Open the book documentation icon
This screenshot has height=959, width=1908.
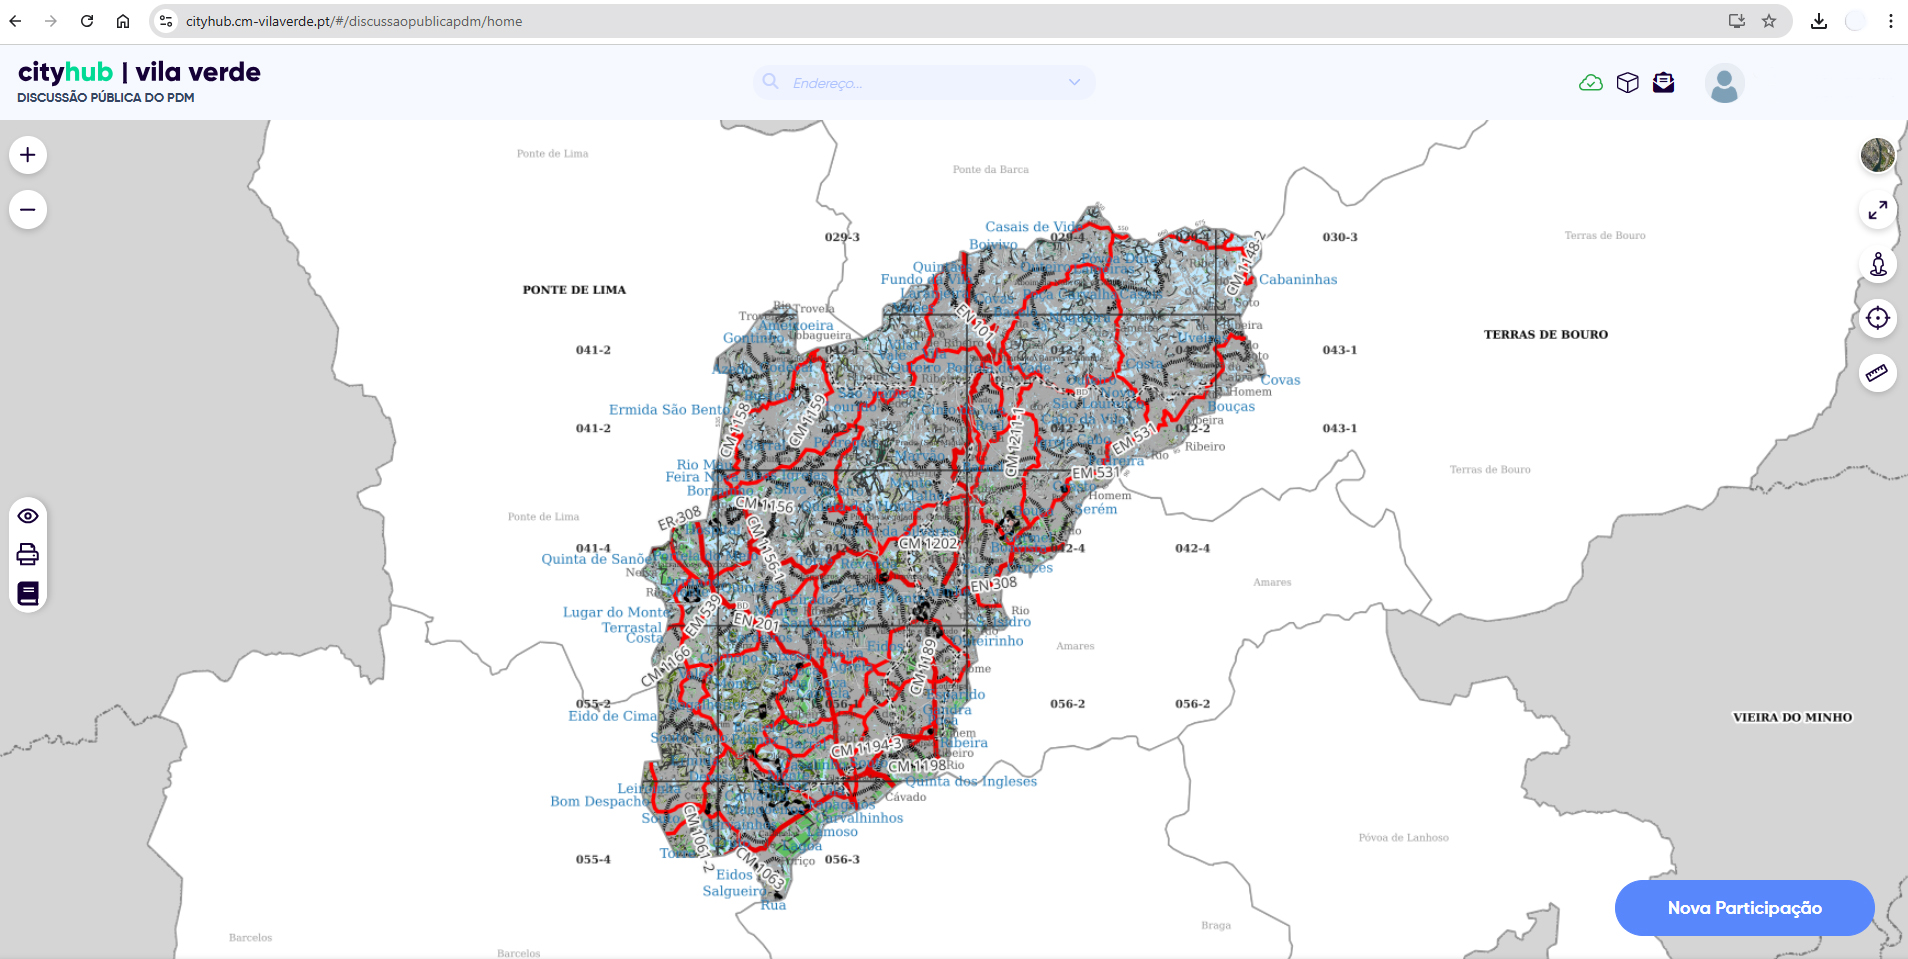point(28,593)
